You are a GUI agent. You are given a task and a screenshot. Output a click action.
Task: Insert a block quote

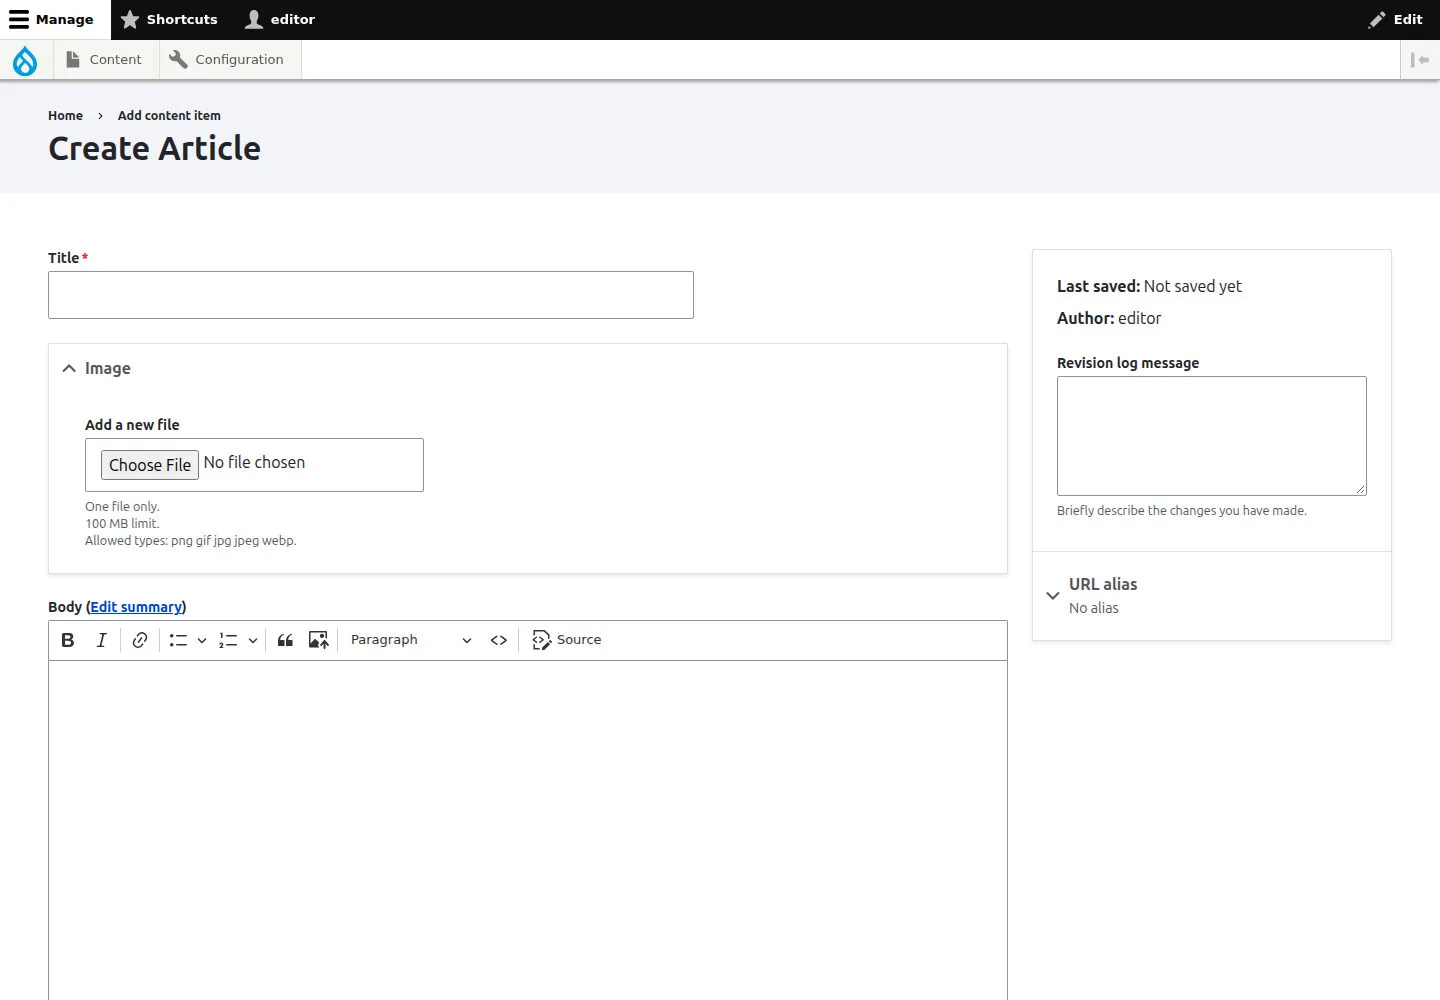pos(285,640)
